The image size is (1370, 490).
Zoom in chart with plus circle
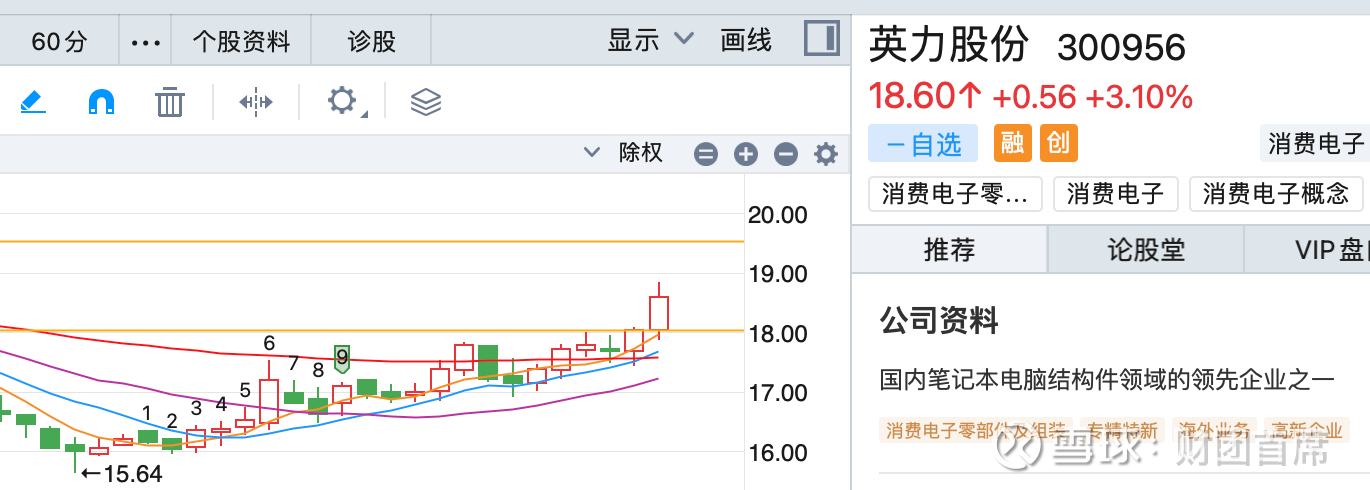(746, 154)
